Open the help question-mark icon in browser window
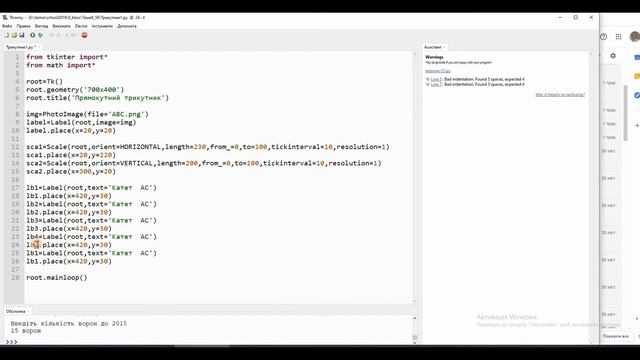Image resolution: width=640 pixels, height=360 pixels. [604, 36]
